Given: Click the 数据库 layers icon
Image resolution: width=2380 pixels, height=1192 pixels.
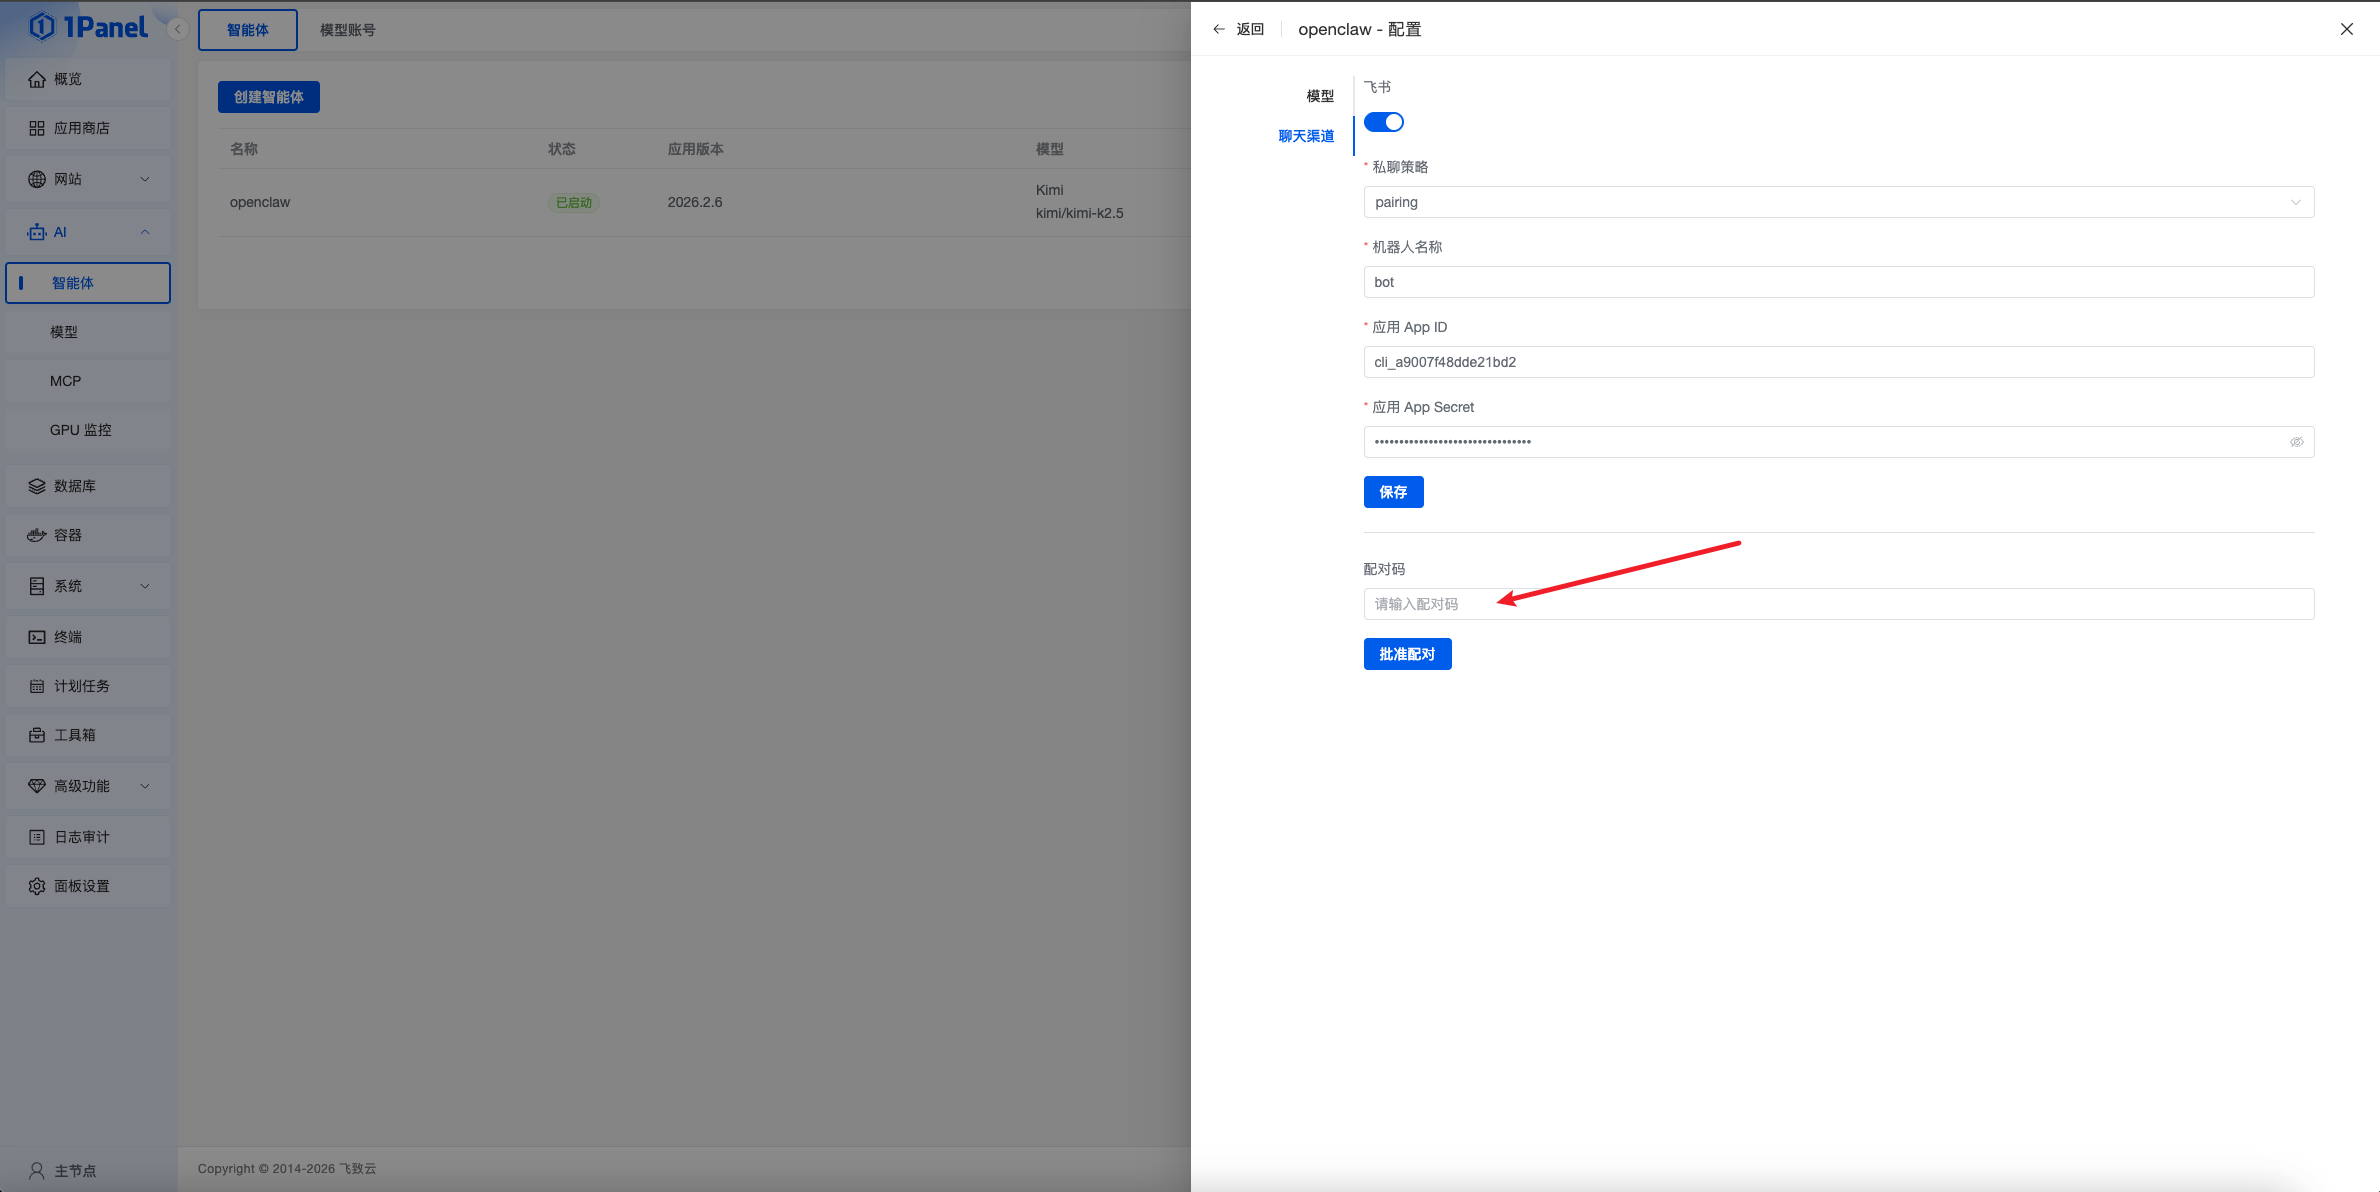Looking at the screenshot, I should tap(37, 486).
